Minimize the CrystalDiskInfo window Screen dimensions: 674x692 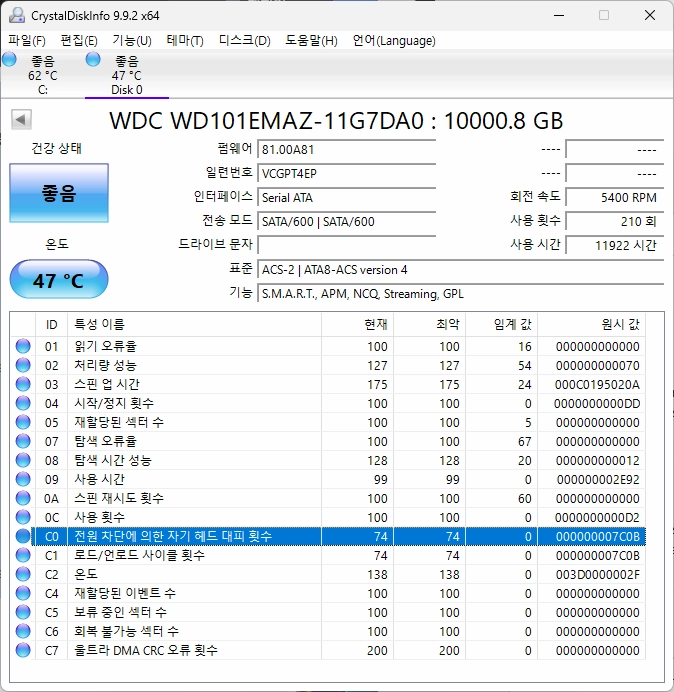point(559,15)
